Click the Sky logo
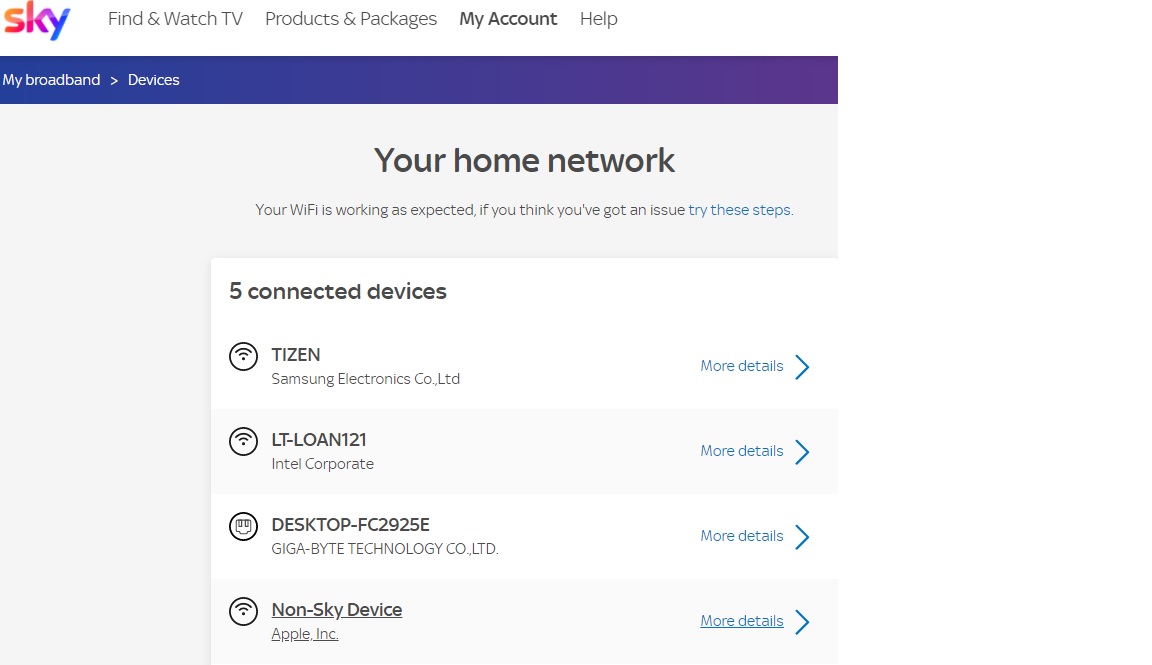 coord(36,19)
